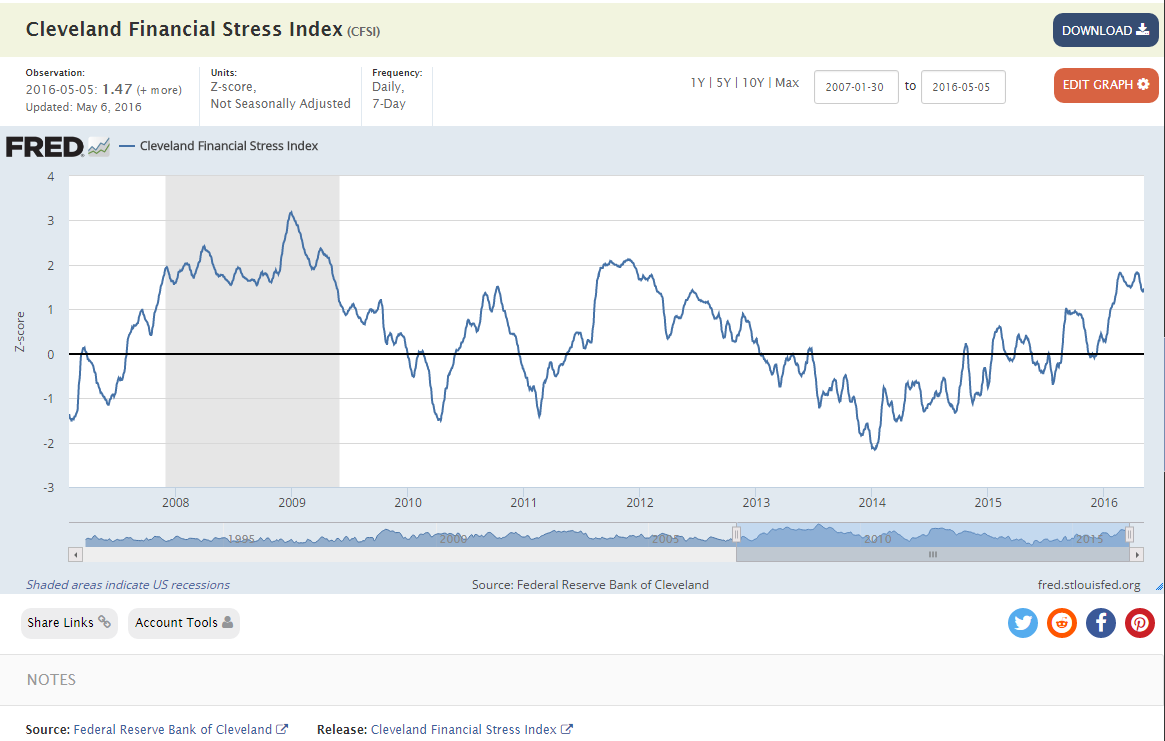
Task: Click the 'Daily, 7-Day' frequency text
Action: (x=389, y=95)
